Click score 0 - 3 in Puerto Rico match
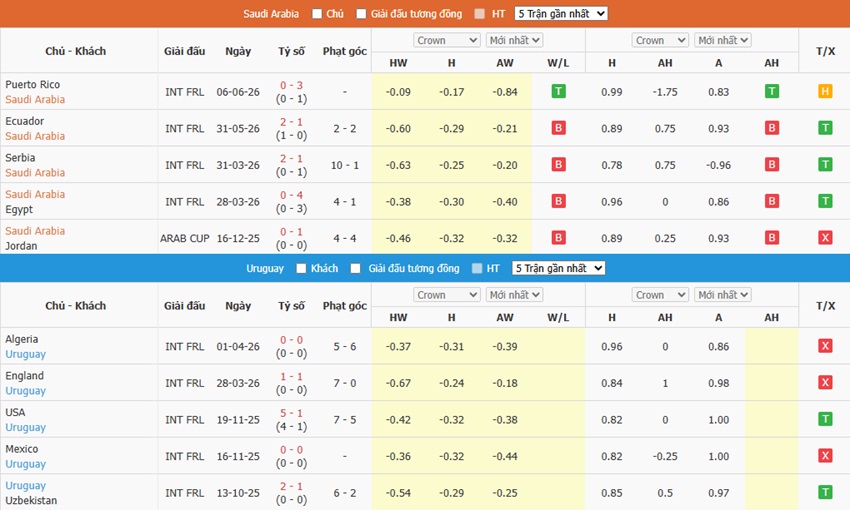Viewport: 850px width, 510px height. [x=292, y=85]
